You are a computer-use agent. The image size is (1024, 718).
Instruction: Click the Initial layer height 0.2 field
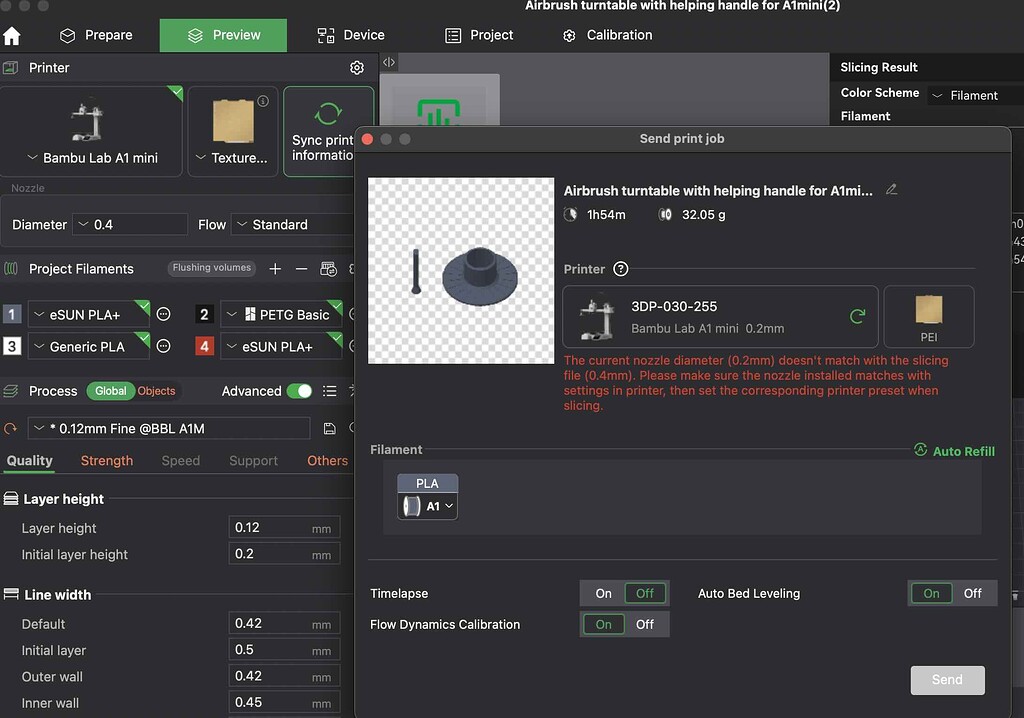coord(284,554)
